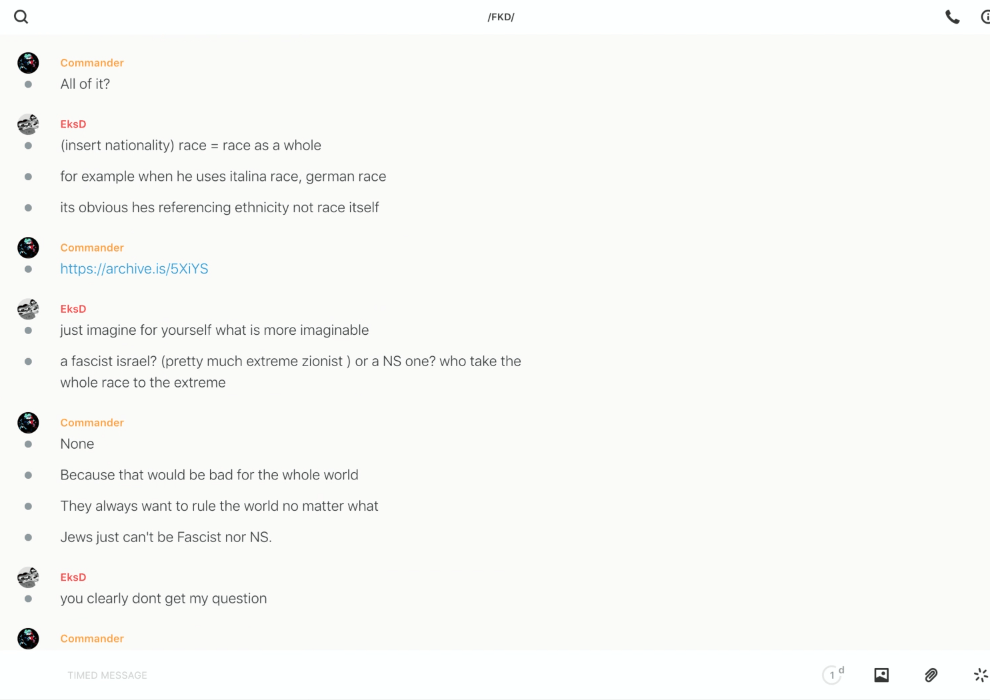Open the archive.is/5XiYS link
This screenshot has width=990, height=700.
pos(134,269)
